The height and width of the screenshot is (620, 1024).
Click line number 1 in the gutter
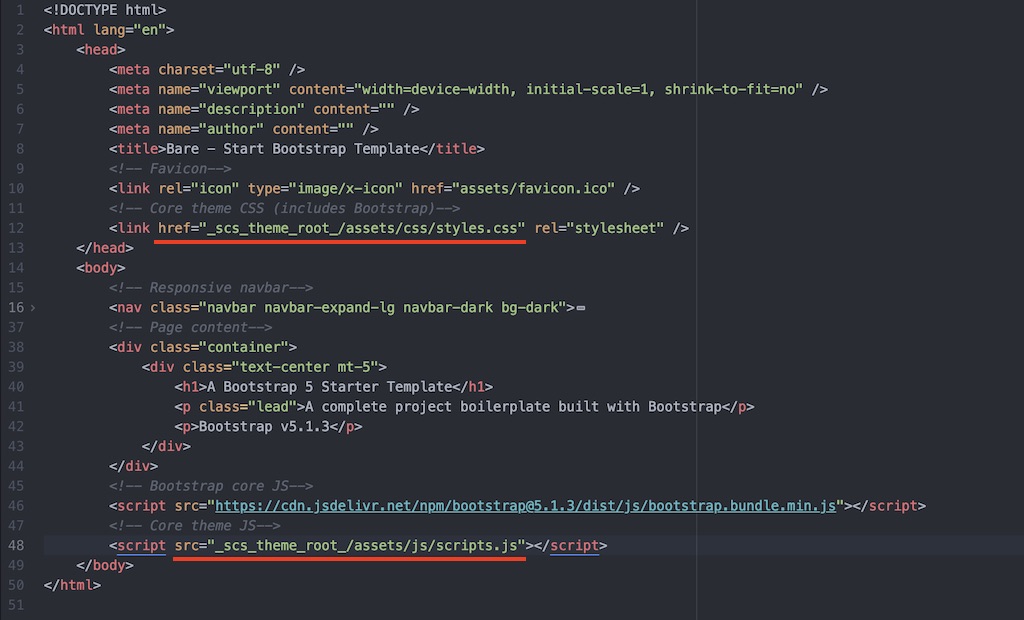pyautogui.click(x=20, y=9)
